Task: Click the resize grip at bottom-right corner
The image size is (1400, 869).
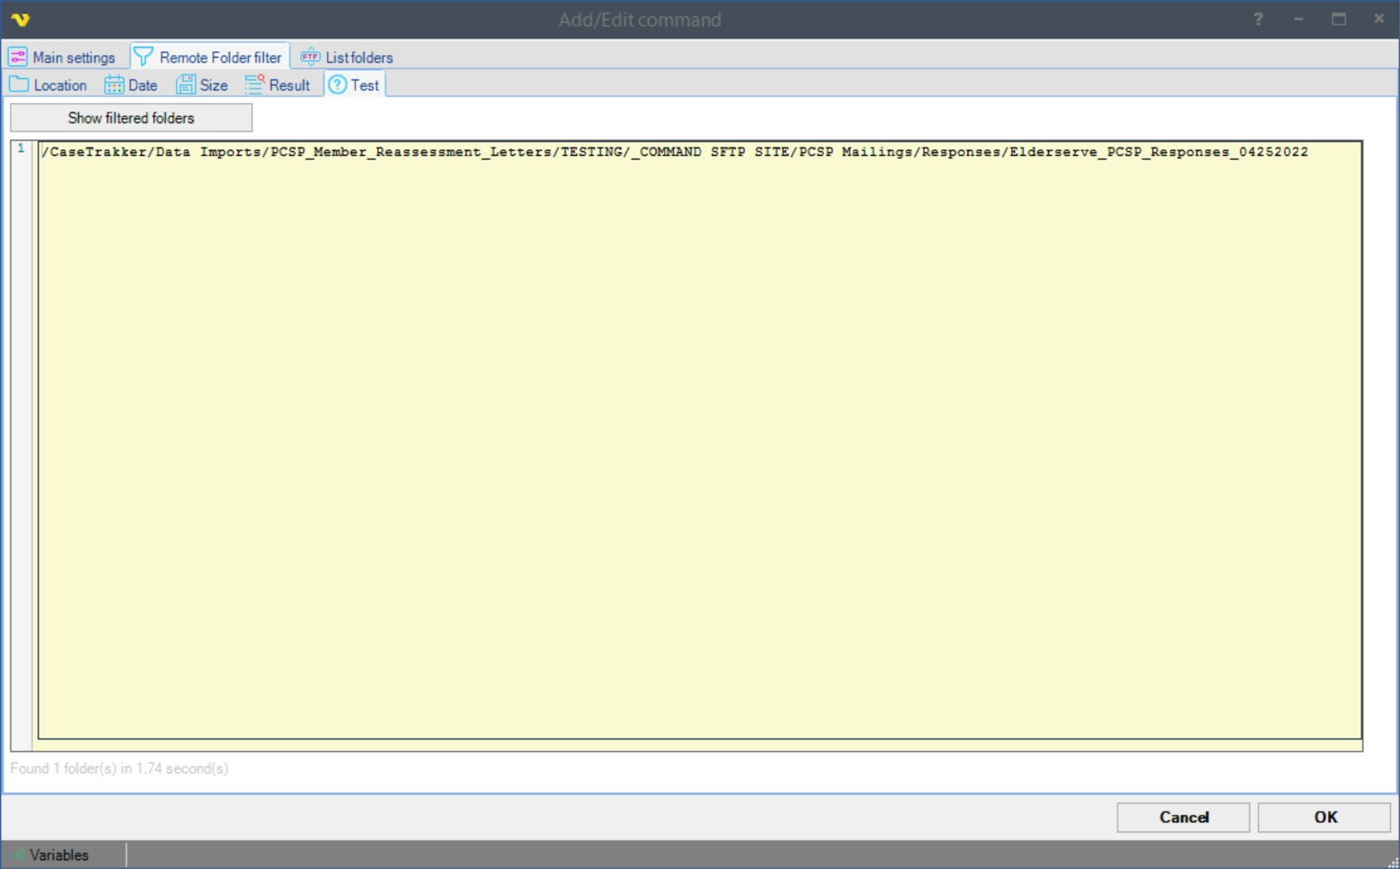Action: 1392,861
